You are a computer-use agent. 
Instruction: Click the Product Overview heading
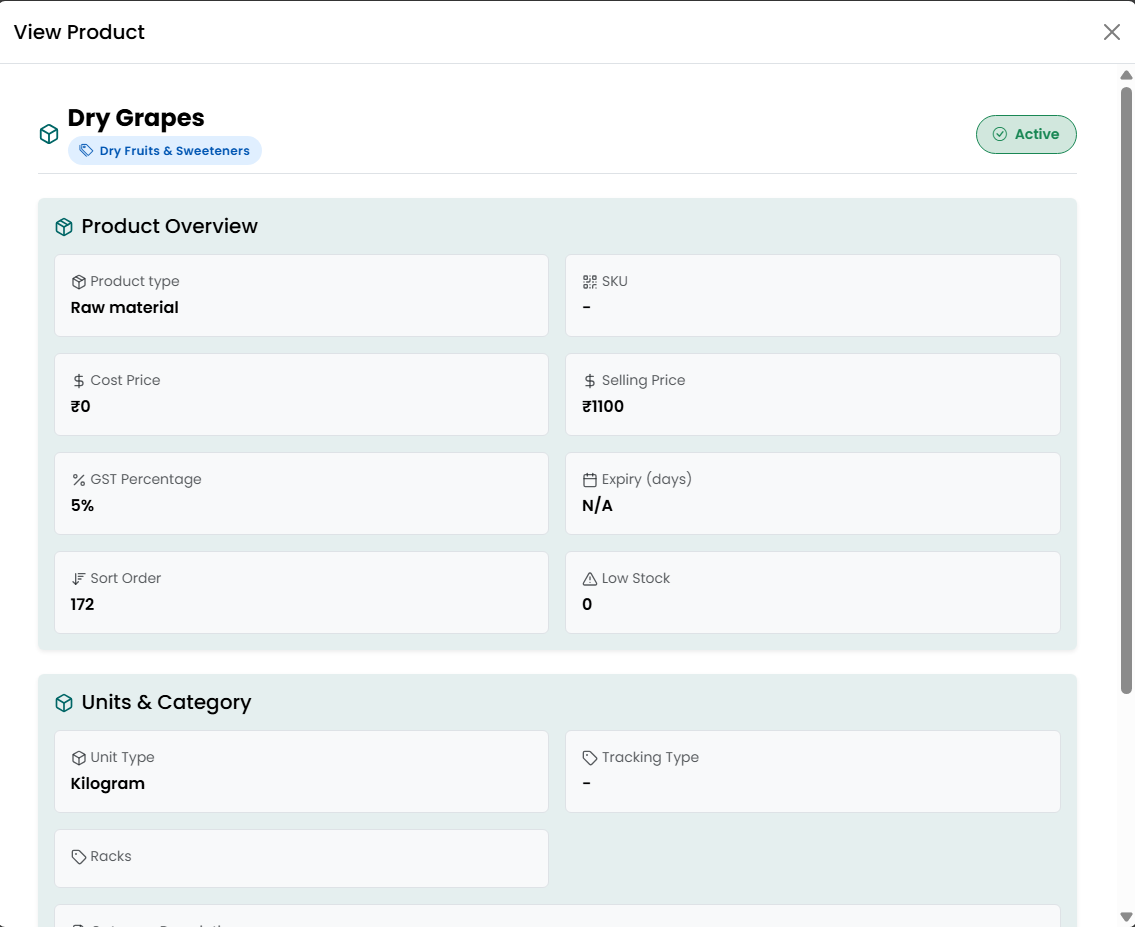(x=169, y=227)
